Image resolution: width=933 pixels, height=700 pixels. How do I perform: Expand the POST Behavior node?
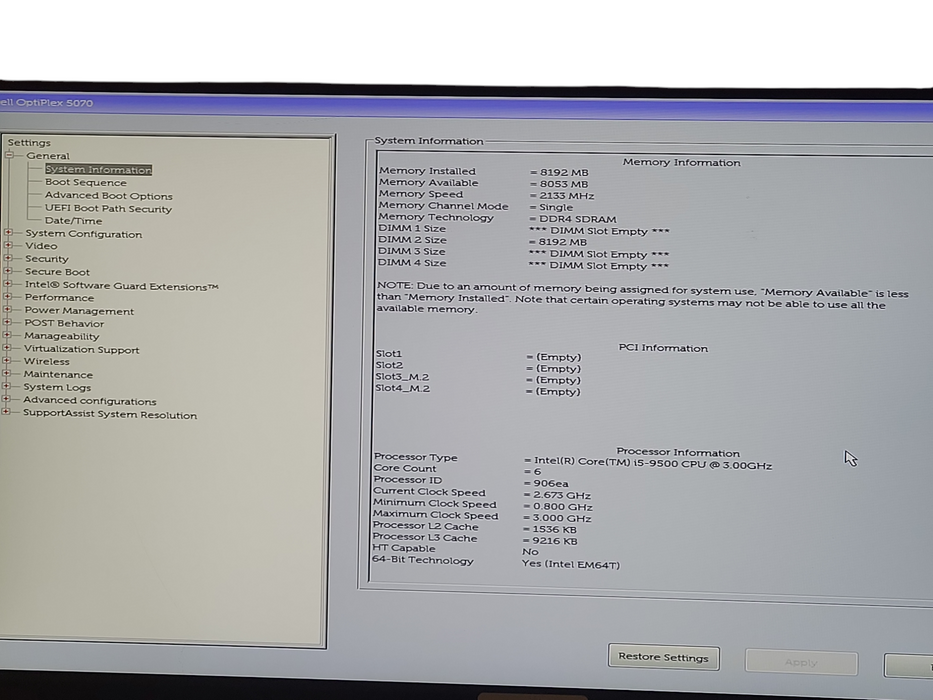pyautogui.click(x=7, y=322)
